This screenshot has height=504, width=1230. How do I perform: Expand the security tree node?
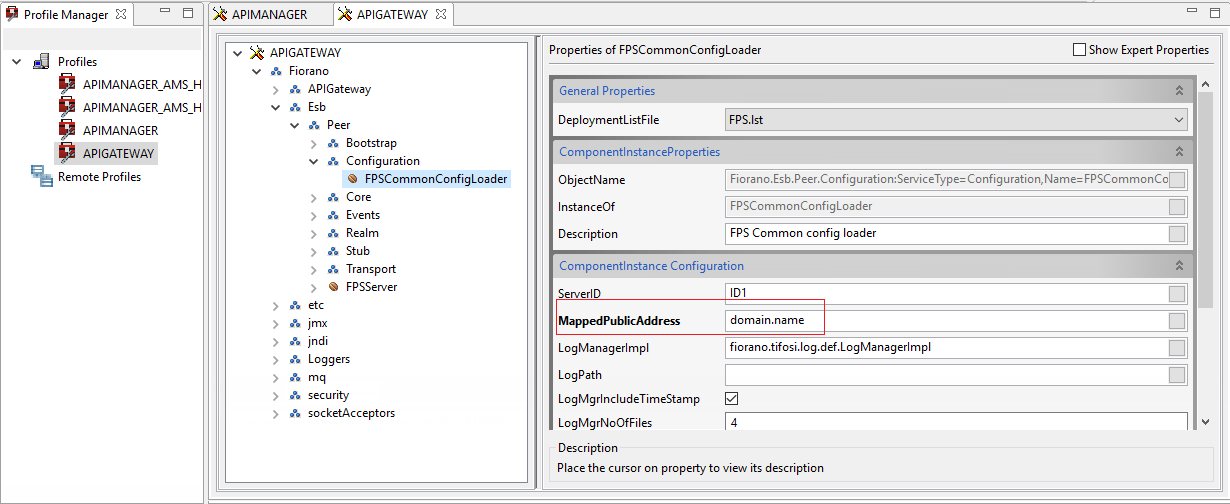[x=276, y=395]
